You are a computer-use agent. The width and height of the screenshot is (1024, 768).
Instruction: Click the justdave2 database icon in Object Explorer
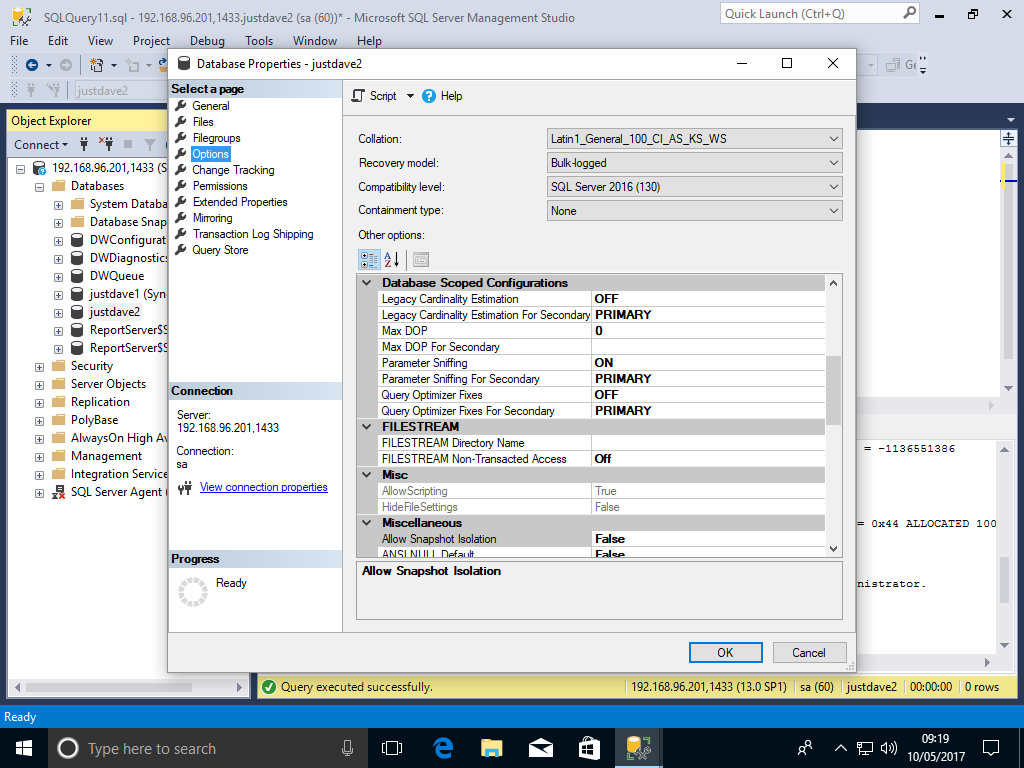pos(77,312)
